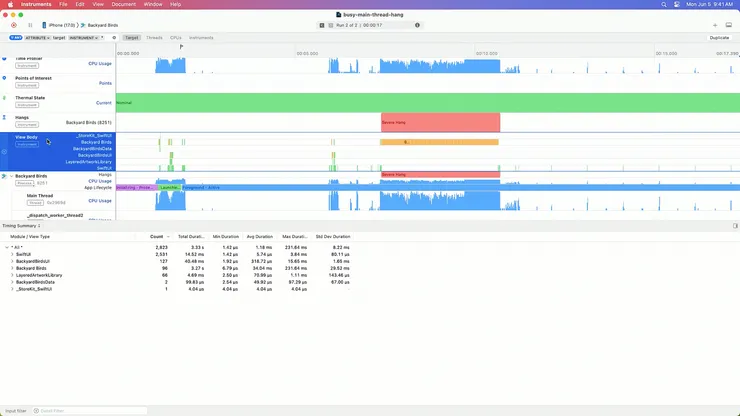Collapse the Backyard Birds process track
The image size is (740, 416).
(x=11, y=176)
